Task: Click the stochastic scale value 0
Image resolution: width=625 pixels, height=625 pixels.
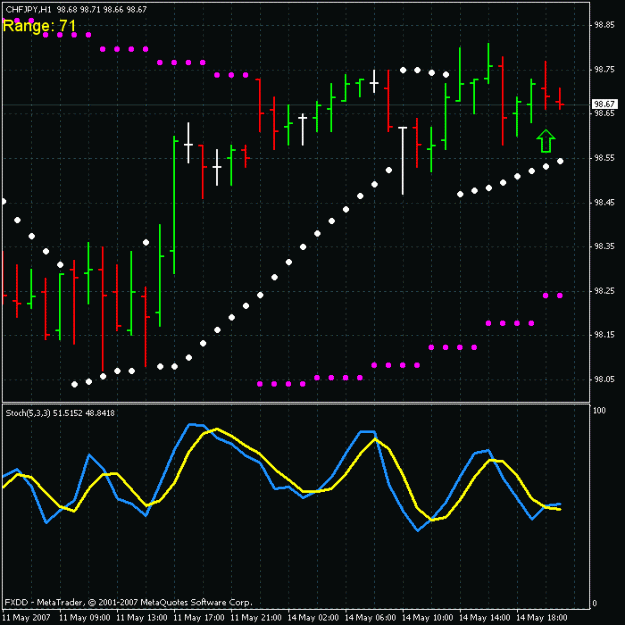Action: [595, 603]
